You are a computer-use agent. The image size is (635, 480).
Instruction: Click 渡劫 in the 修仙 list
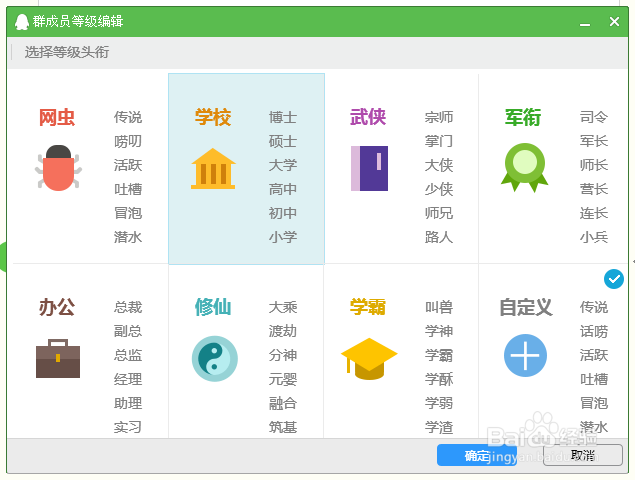283,331
